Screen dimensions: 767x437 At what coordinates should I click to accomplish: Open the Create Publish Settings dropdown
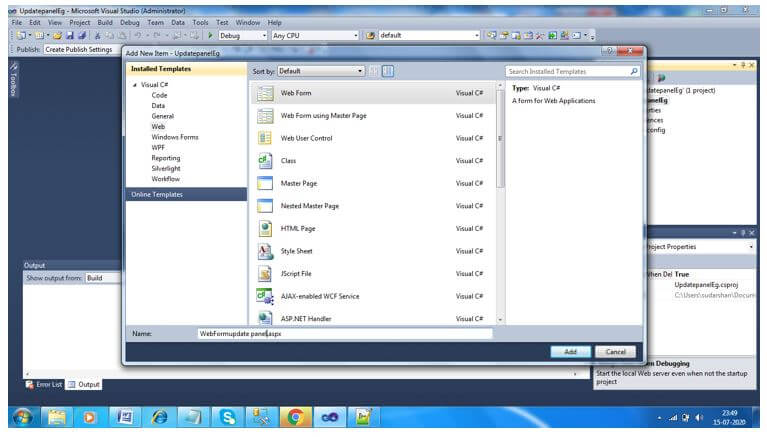pyautogui.click(x=81, y=50)
